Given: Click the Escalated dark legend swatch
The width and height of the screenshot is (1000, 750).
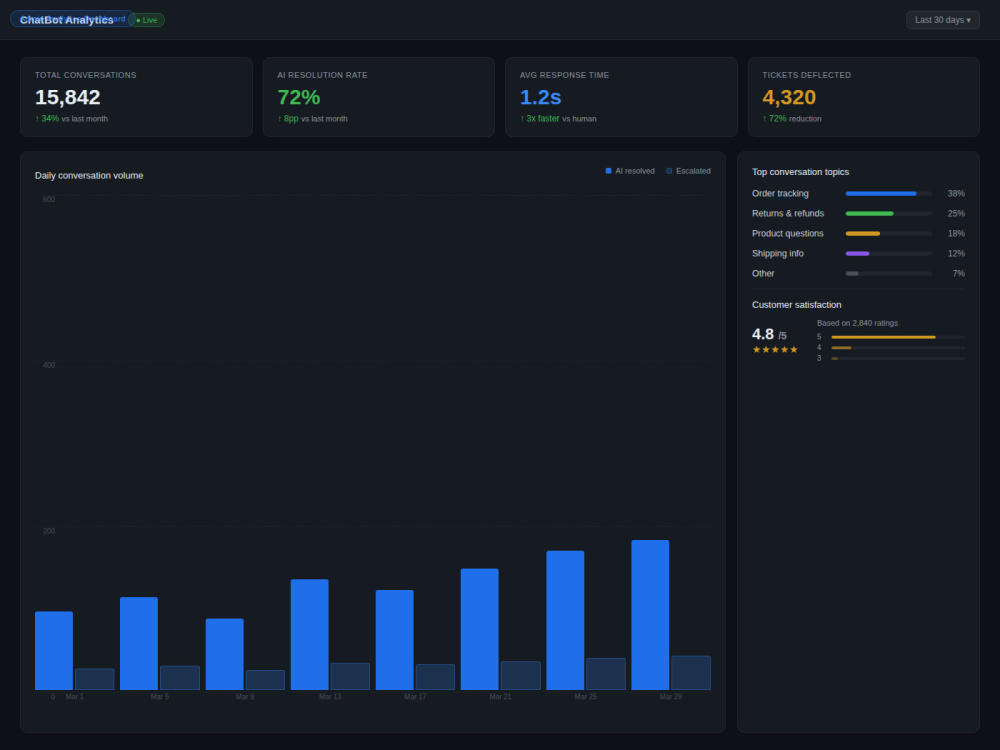Looking at the screenshot, I should 669,171.
